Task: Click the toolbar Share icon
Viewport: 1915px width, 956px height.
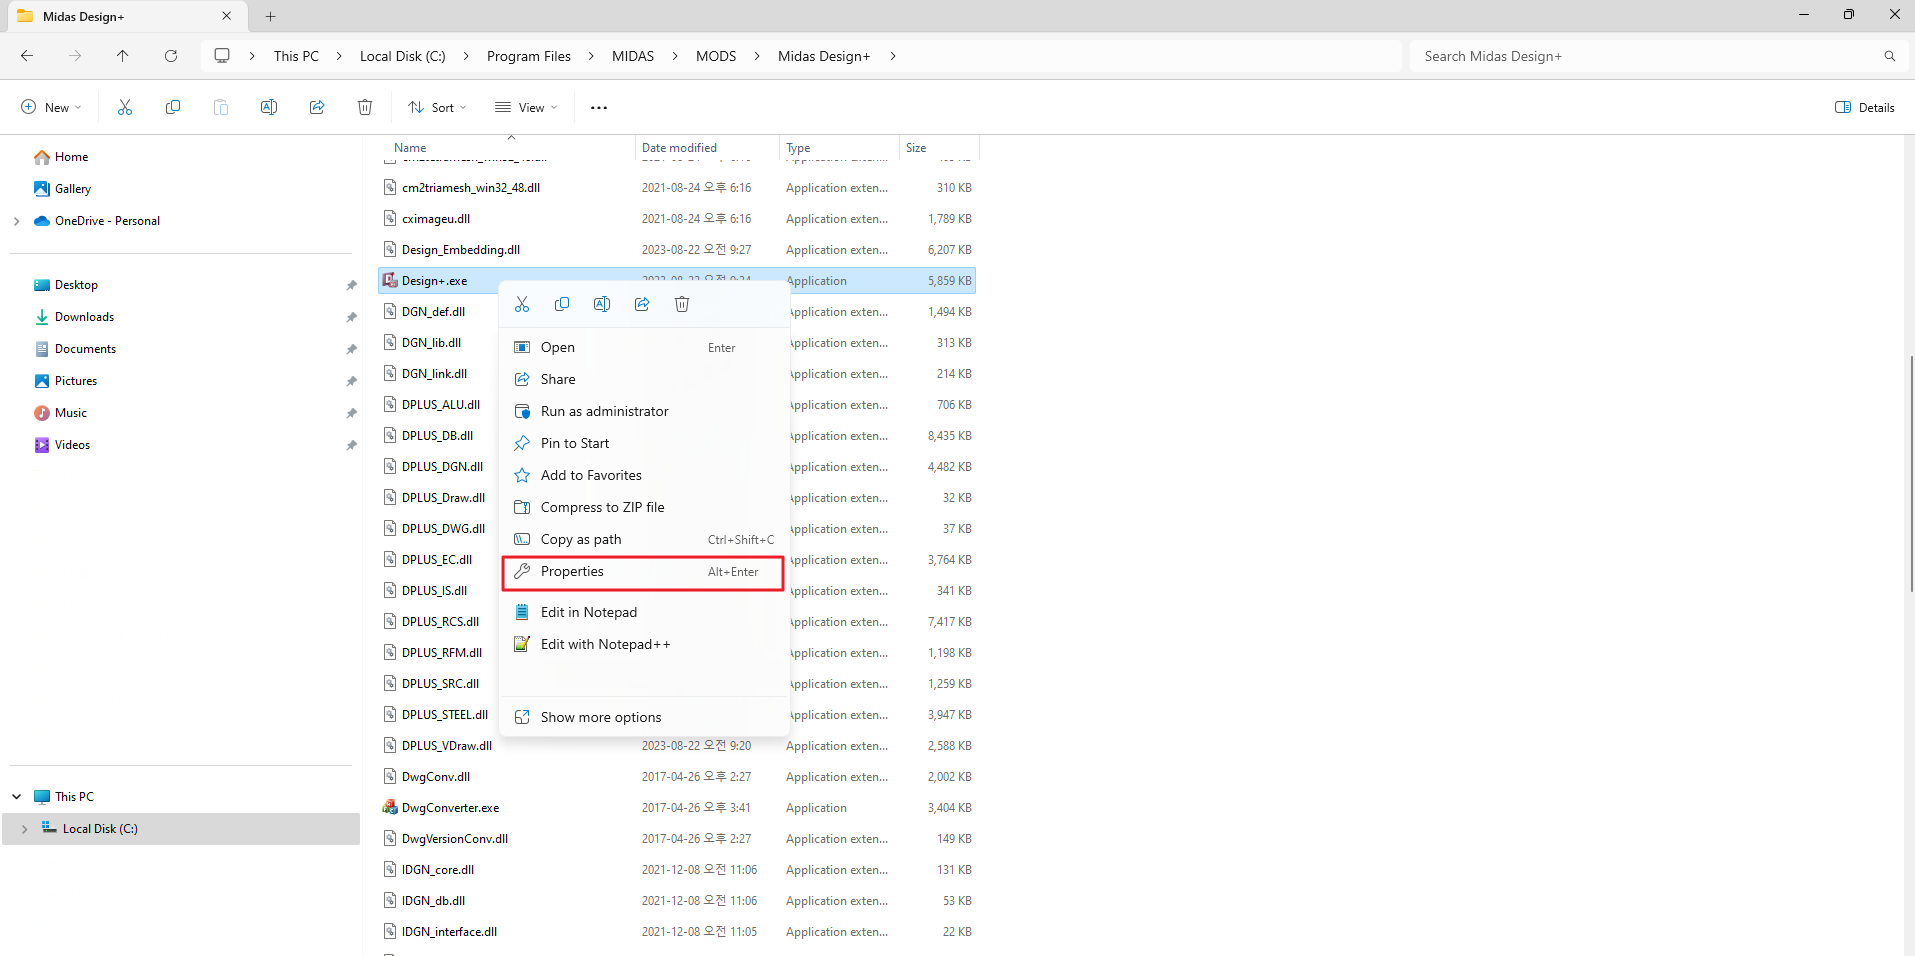Action: pyautogui.click(x=317, y=107)
